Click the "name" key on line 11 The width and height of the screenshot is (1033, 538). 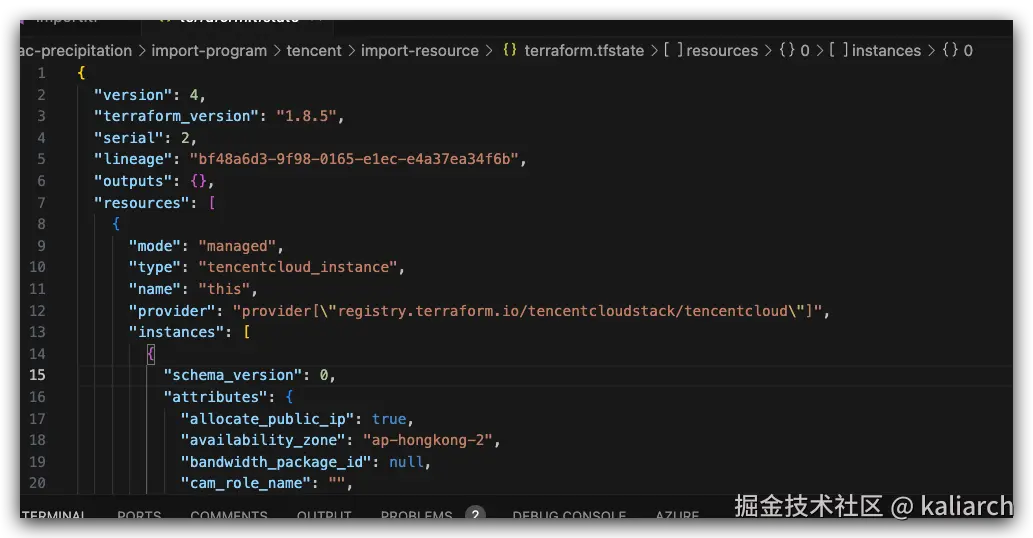pyautogui.click(x=155, y=288)
